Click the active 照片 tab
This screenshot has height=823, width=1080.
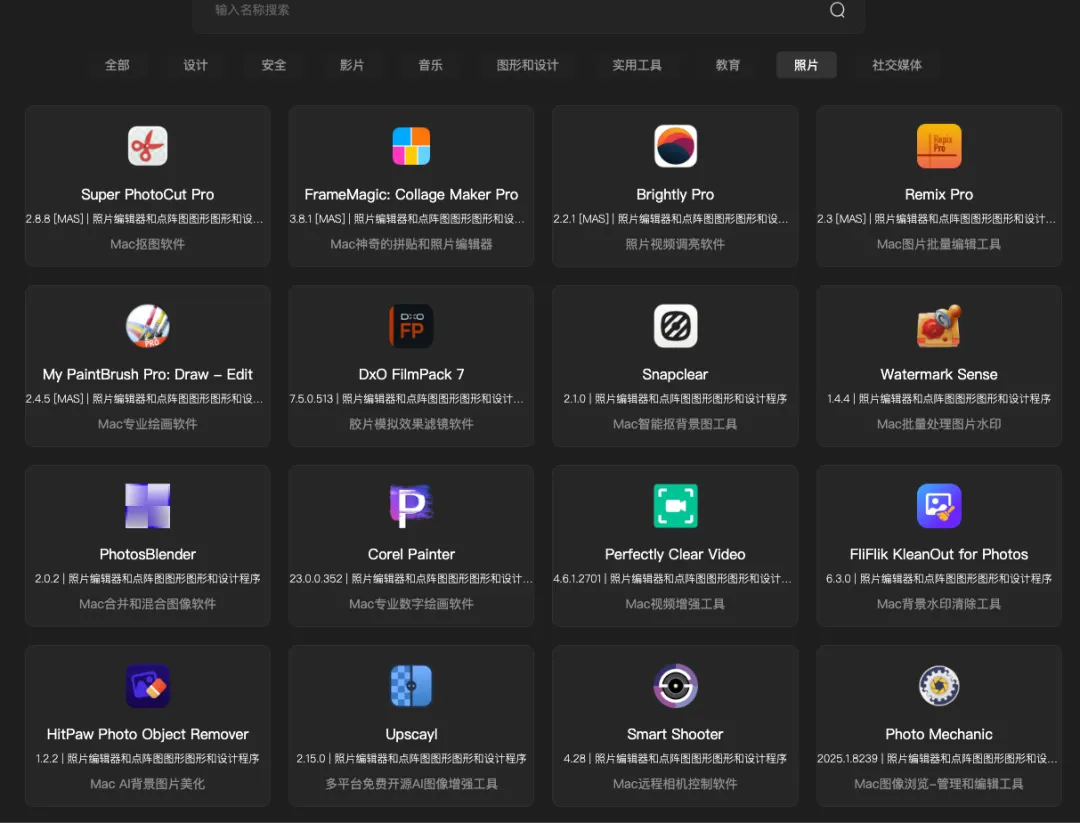click(806, 65)
